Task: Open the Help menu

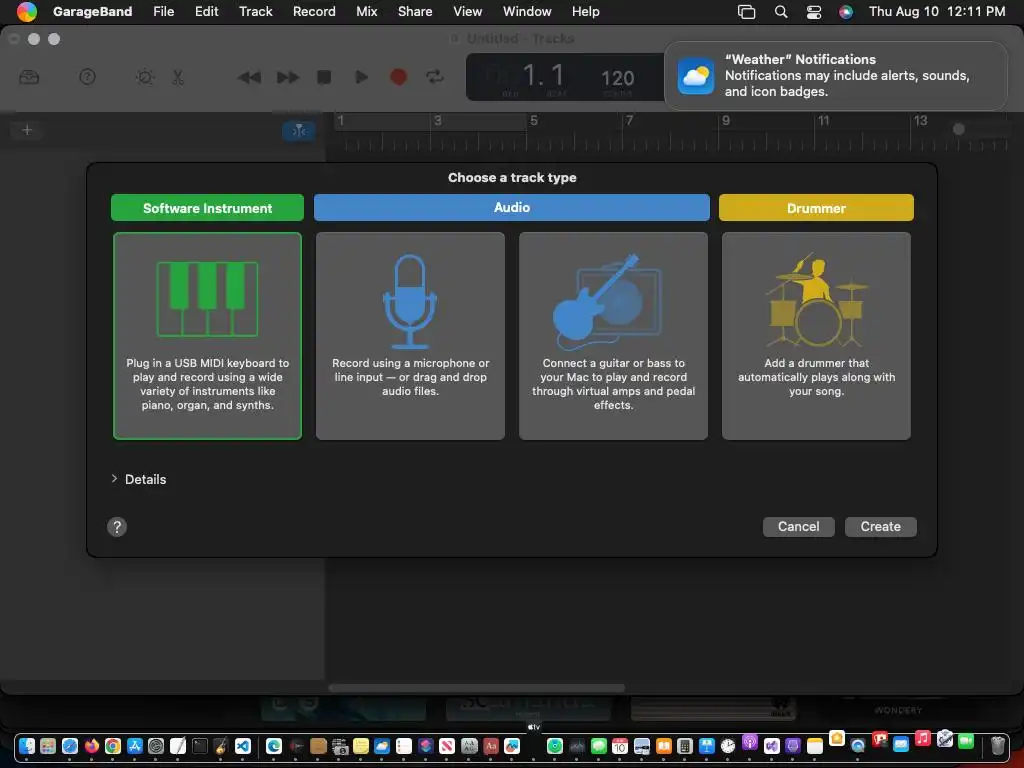Action: 585,12
